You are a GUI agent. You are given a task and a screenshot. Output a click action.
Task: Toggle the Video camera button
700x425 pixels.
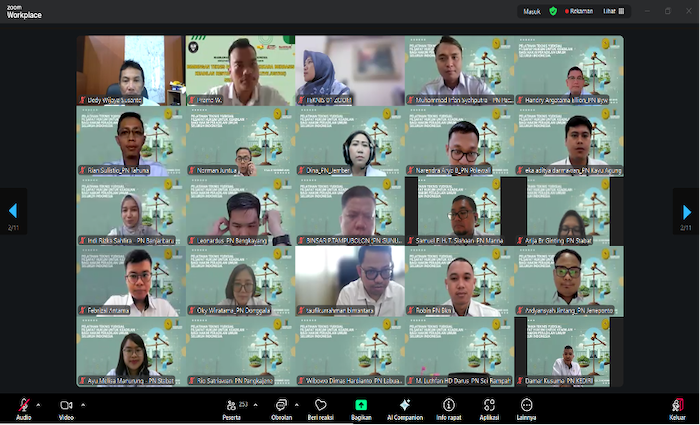pyautogui.click(x=66, y=405)
